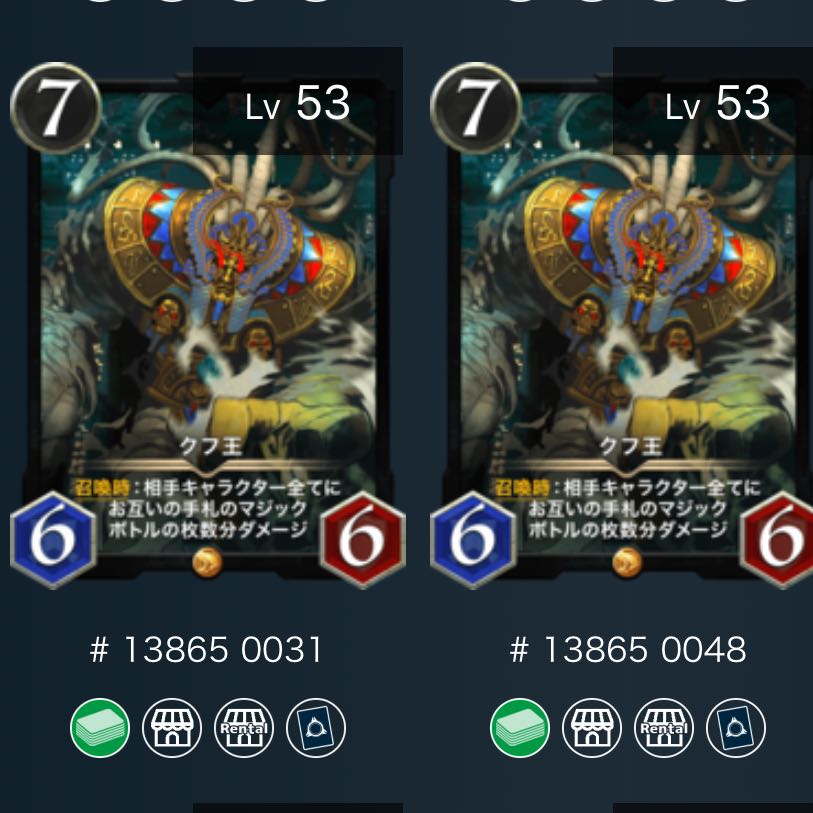This screenshot has height=813, width=813.
Task: Click green deck icon under card #13865 0031
Action: point(100,728)
